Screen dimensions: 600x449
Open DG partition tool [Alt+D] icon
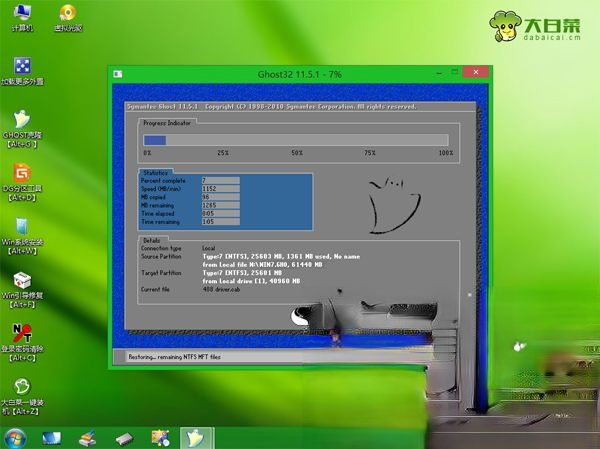pos(22,183)
